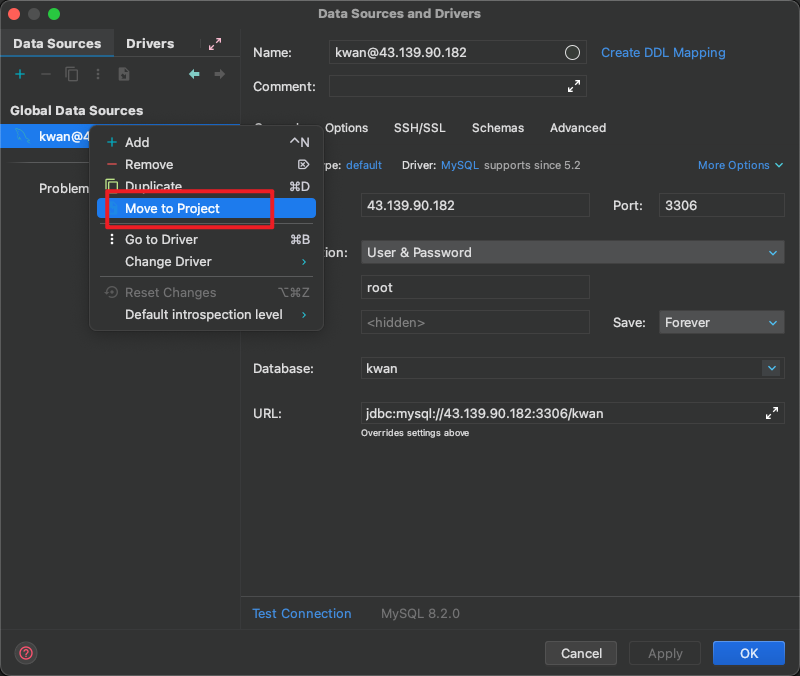Switch to the Data Sources tab

57,43
